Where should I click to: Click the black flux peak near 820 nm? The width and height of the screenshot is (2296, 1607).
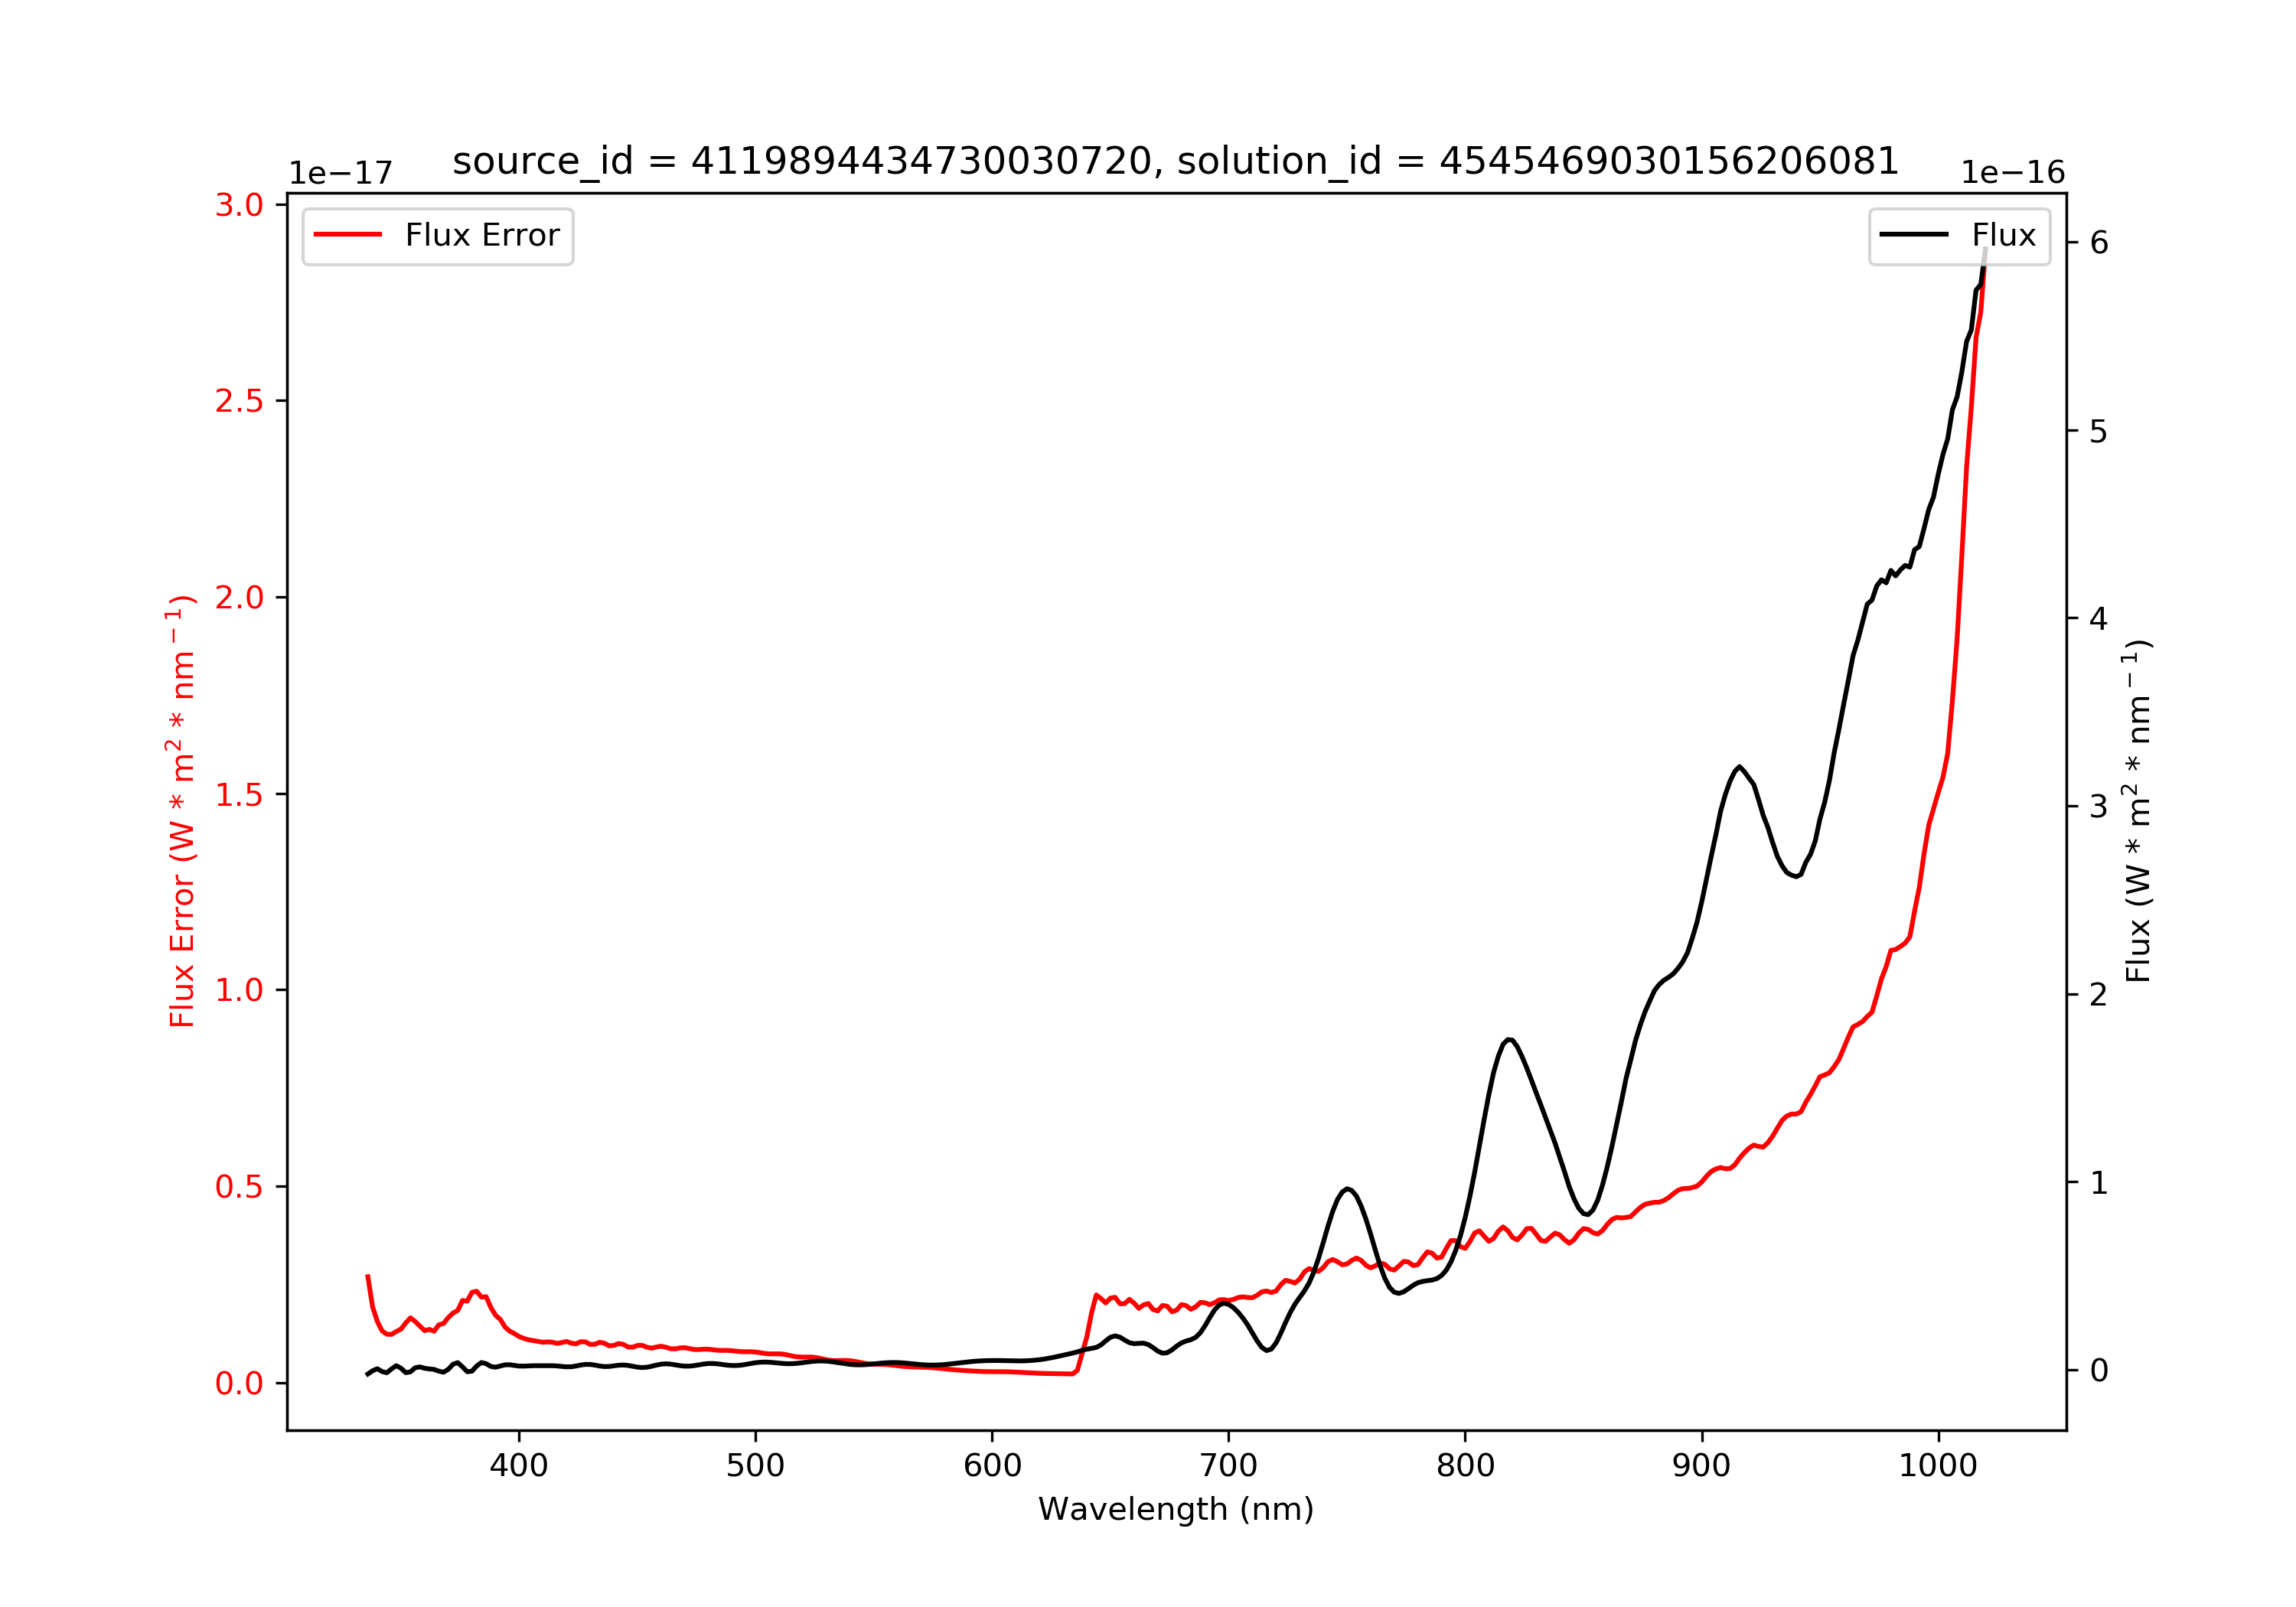1509,1041
